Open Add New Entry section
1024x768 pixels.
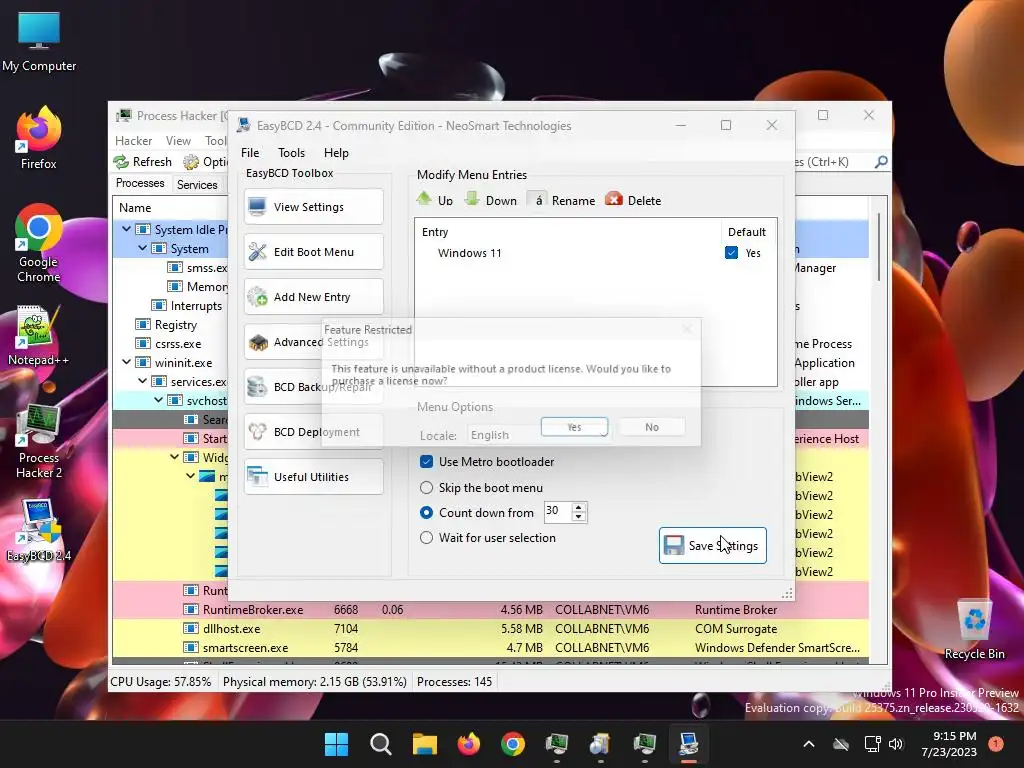point(313,297)
